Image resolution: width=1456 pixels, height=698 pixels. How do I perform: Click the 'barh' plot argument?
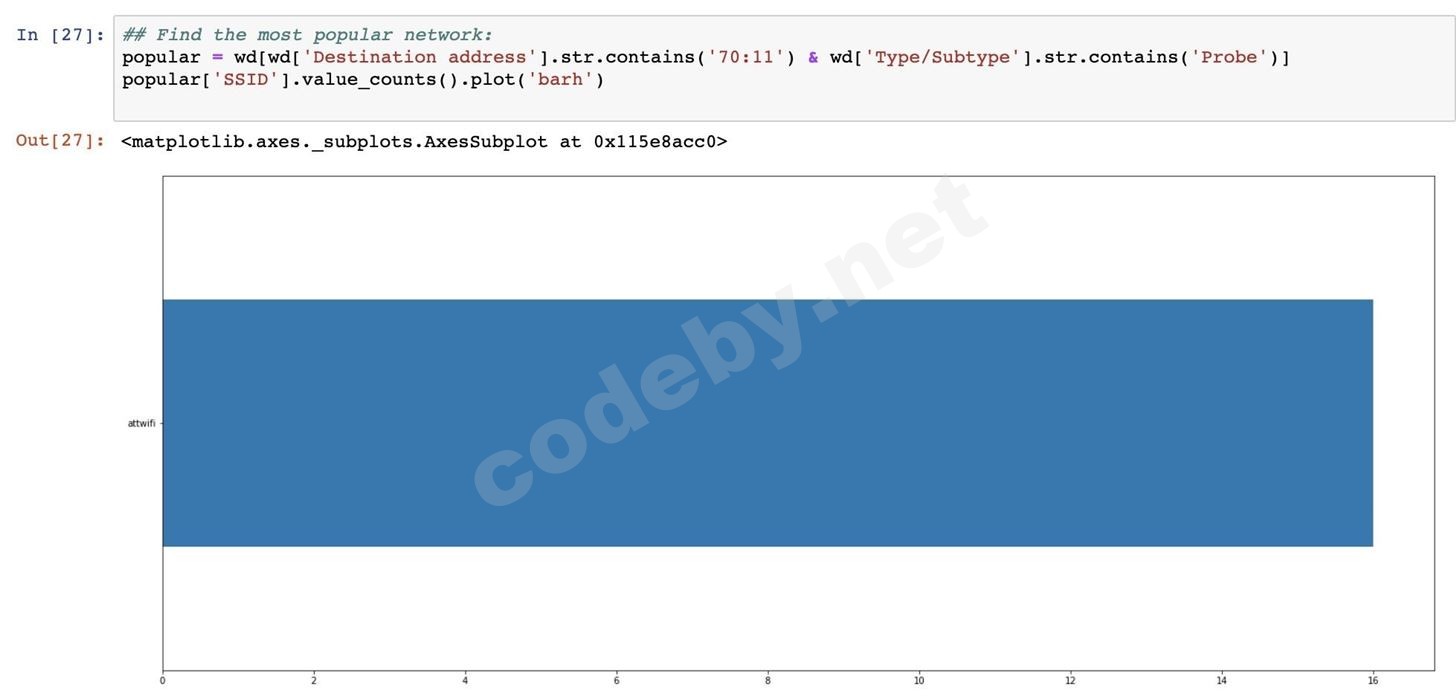pos(566,78)
